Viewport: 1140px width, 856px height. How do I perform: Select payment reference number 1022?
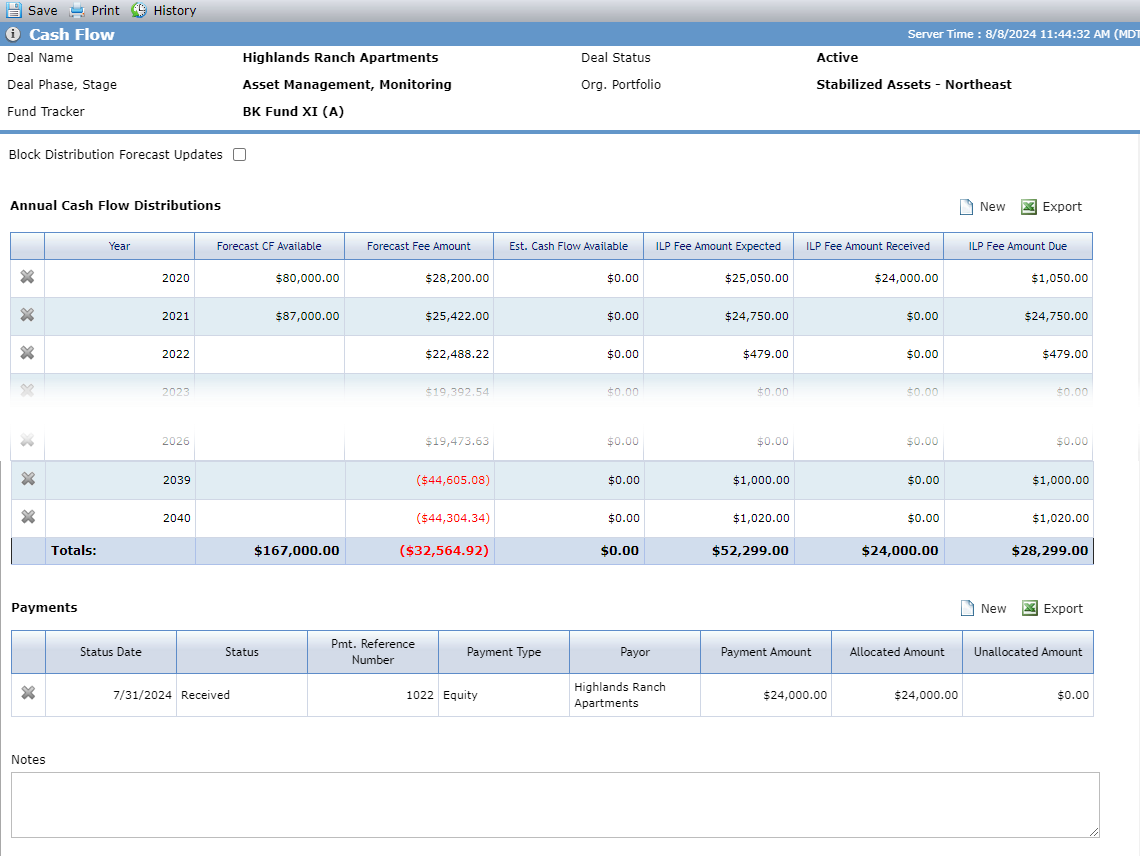coord(373,695)
